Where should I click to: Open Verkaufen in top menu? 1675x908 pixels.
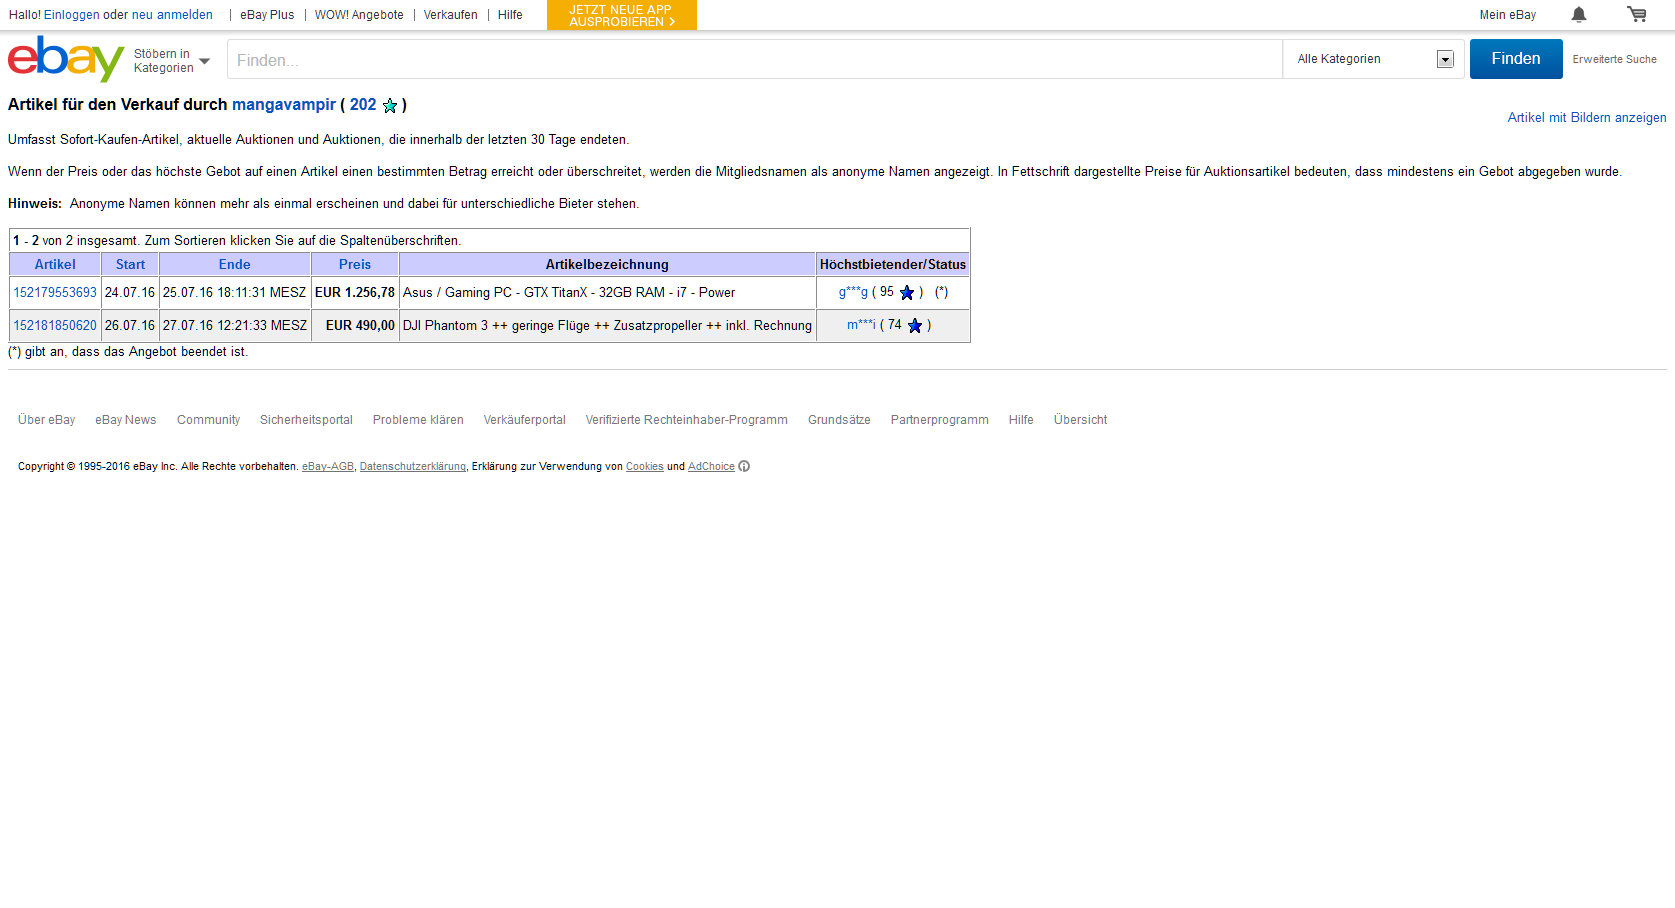(x=450, y=15)
